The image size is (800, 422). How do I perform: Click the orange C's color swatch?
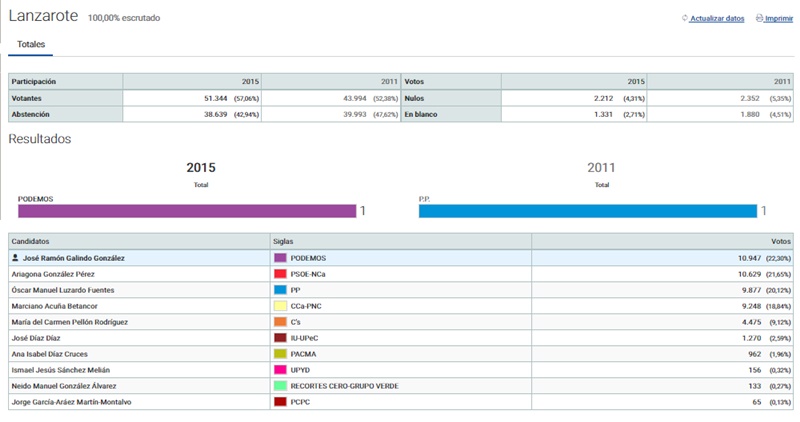(x=280, y=322)
